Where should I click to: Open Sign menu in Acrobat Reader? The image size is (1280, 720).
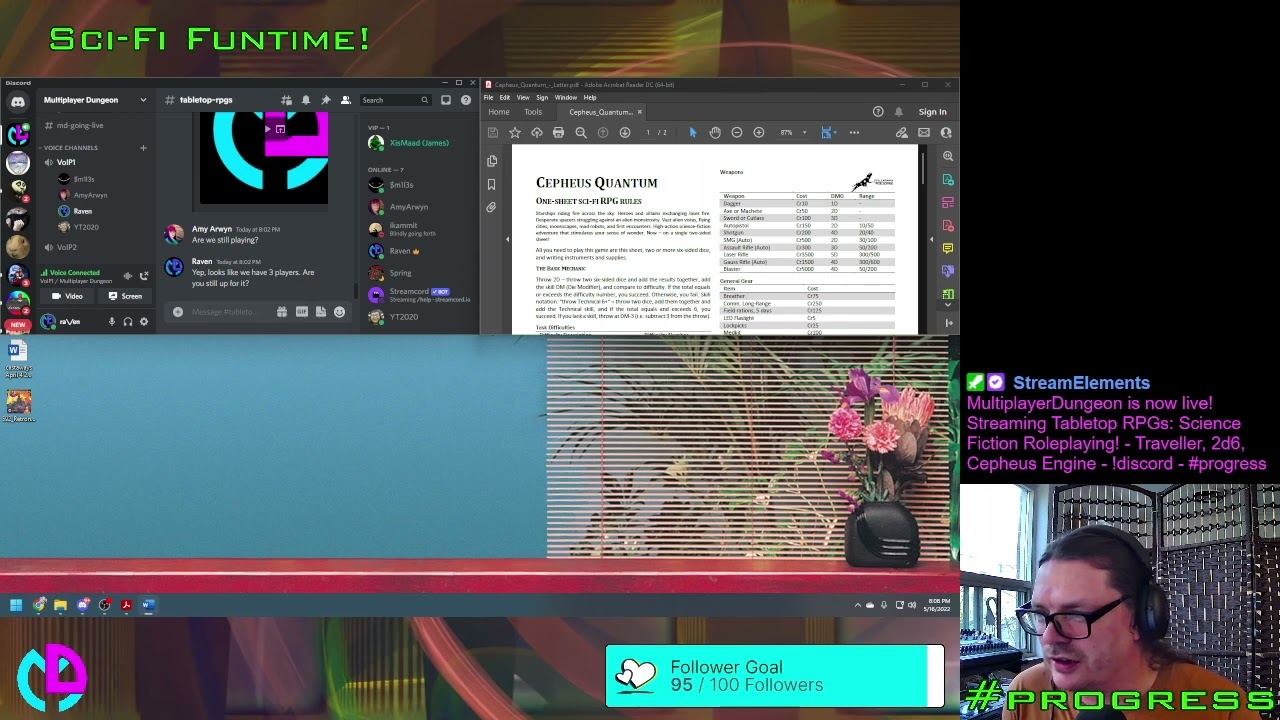(x=542, y=98)
